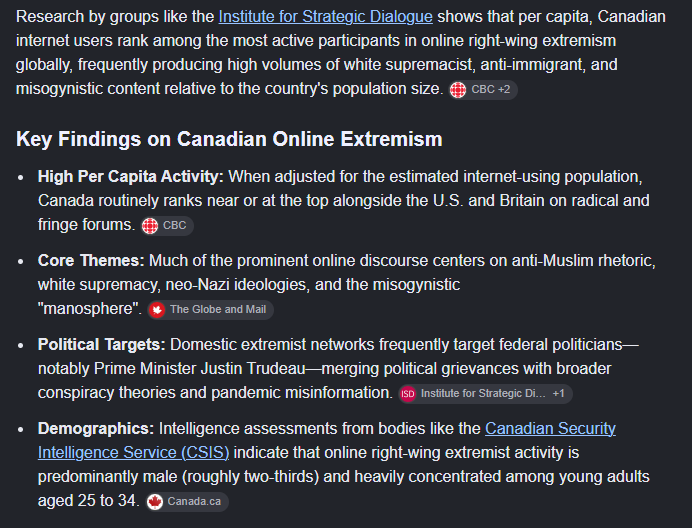The height and width of the screenshot is (528, 692).
Task: Open The Globe and Mail source chip
Action: tap(211, 309)
